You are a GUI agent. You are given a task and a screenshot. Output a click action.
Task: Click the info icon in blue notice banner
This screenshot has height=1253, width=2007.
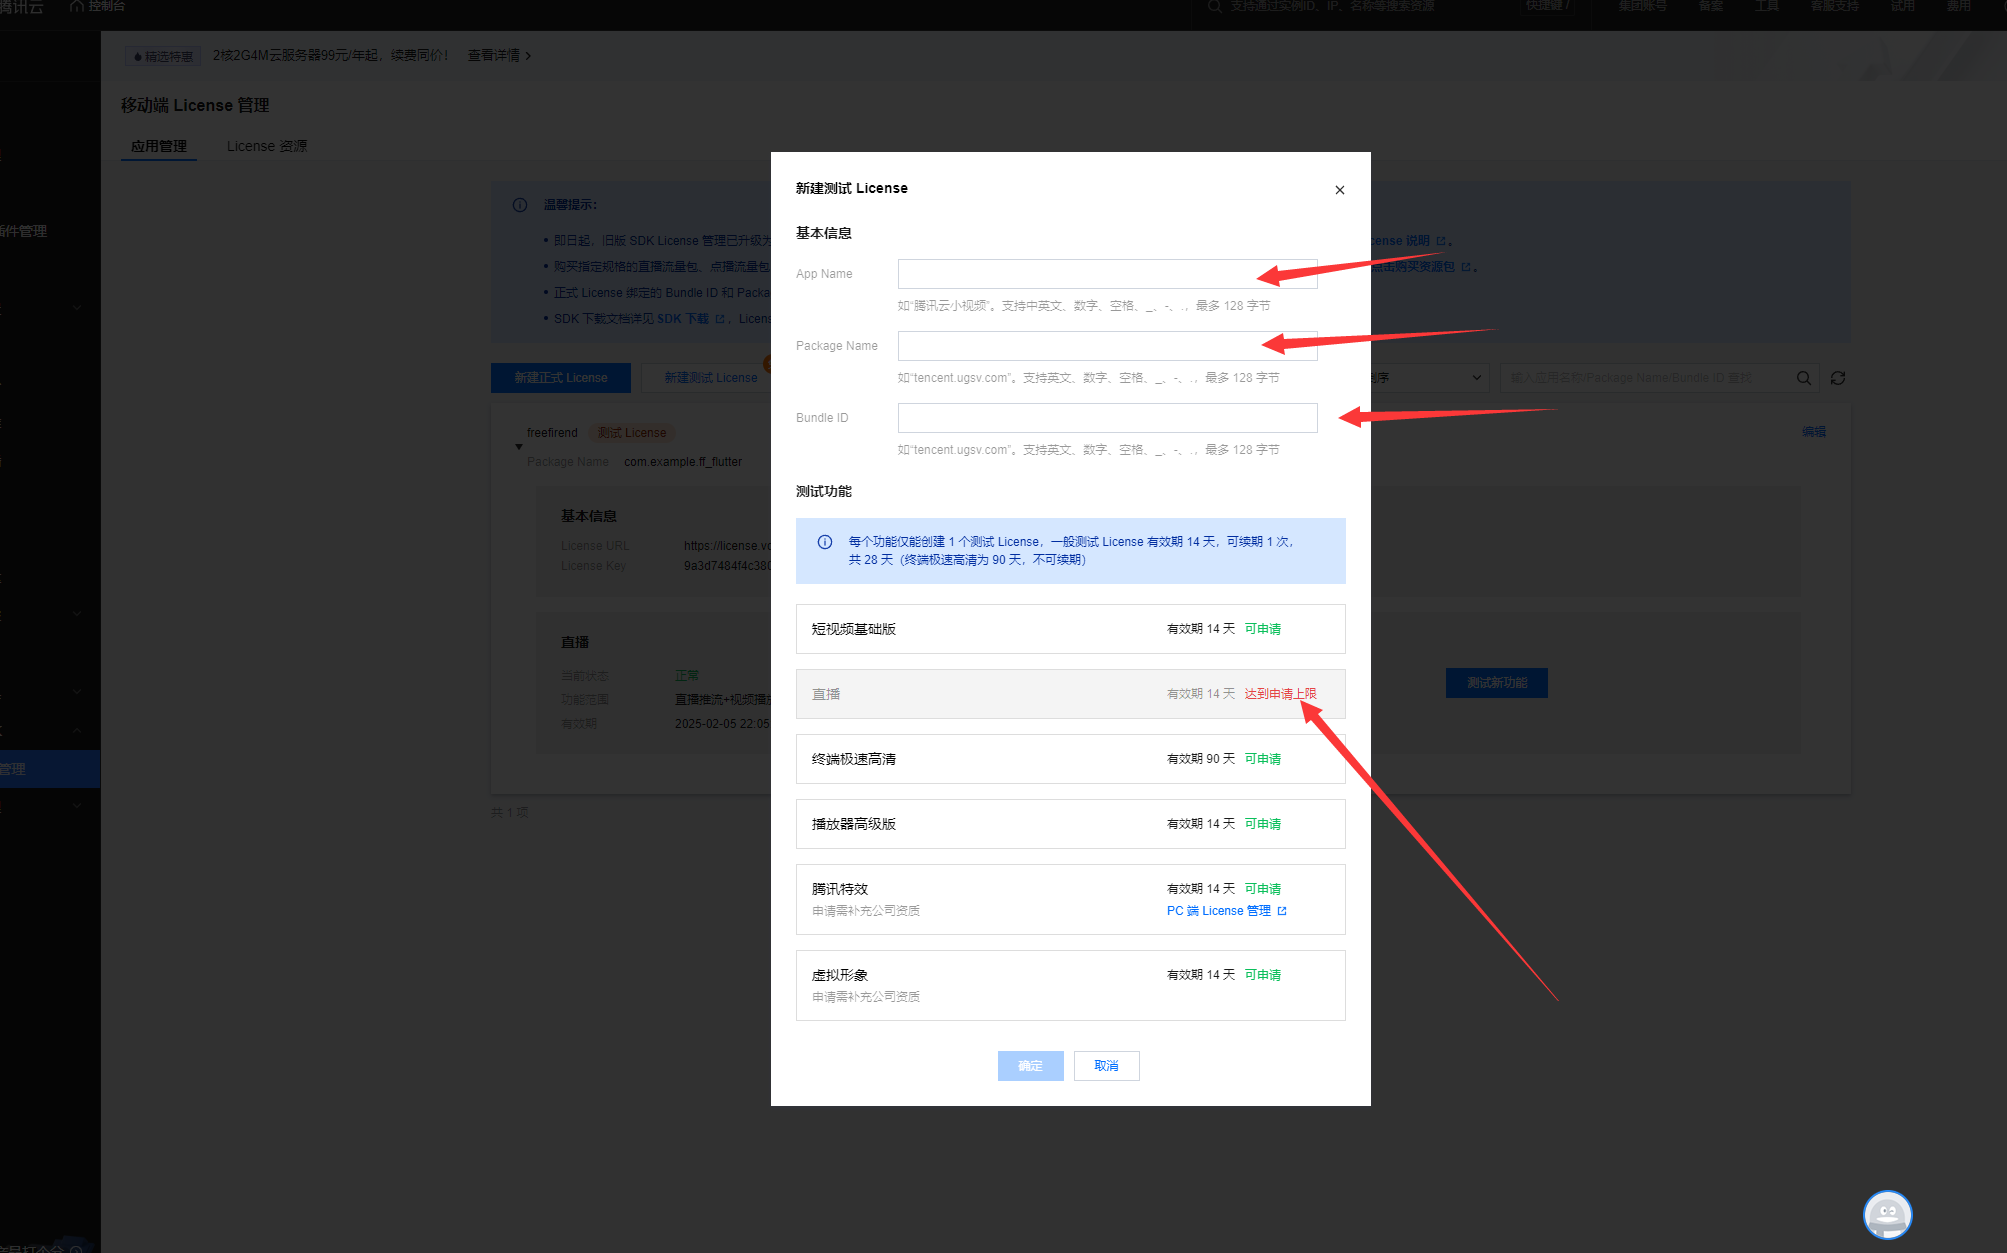click(825, 542)
